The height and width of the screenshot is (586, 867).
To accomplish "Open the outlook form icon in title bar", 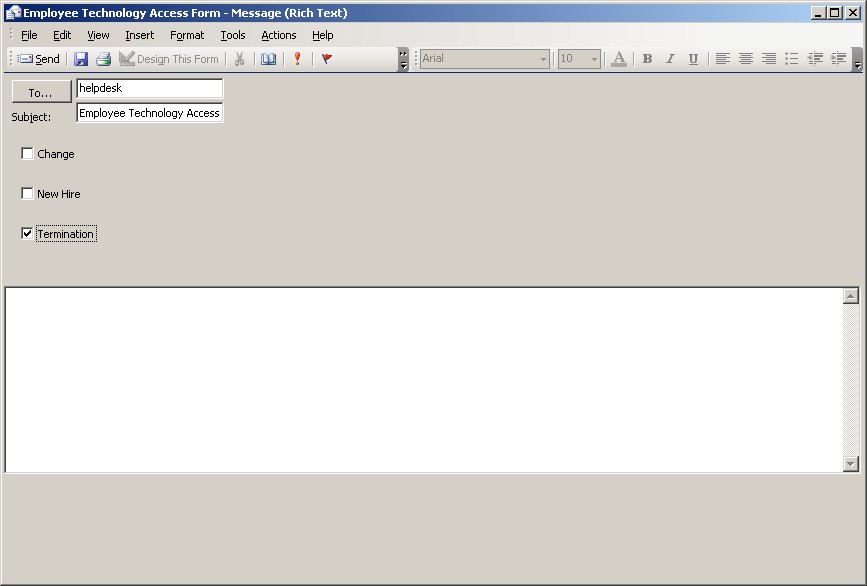I will 13,13.
